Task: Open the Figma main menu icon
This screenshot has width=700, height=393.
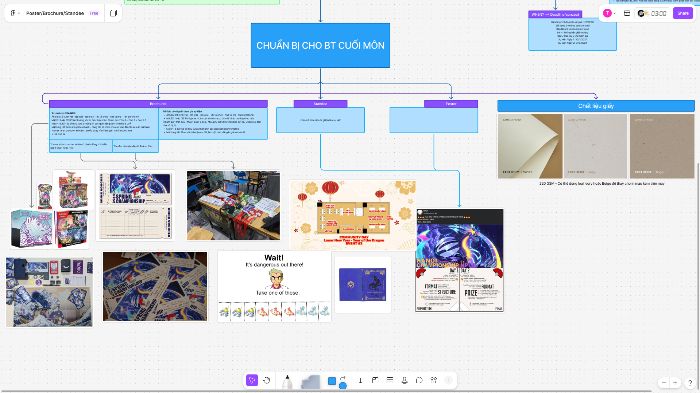Action: (13, 13)
